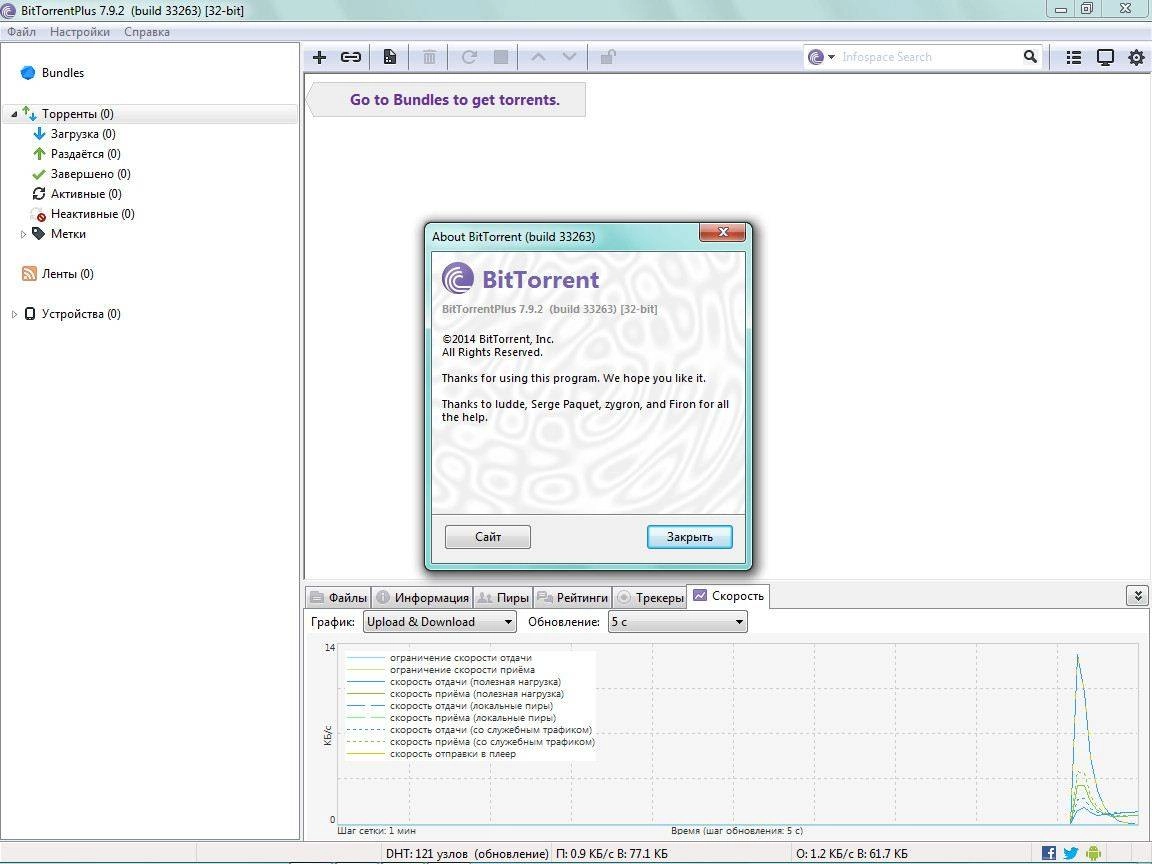Click the О: 1.2 КБ/с upload status

[x=852, y=854]
